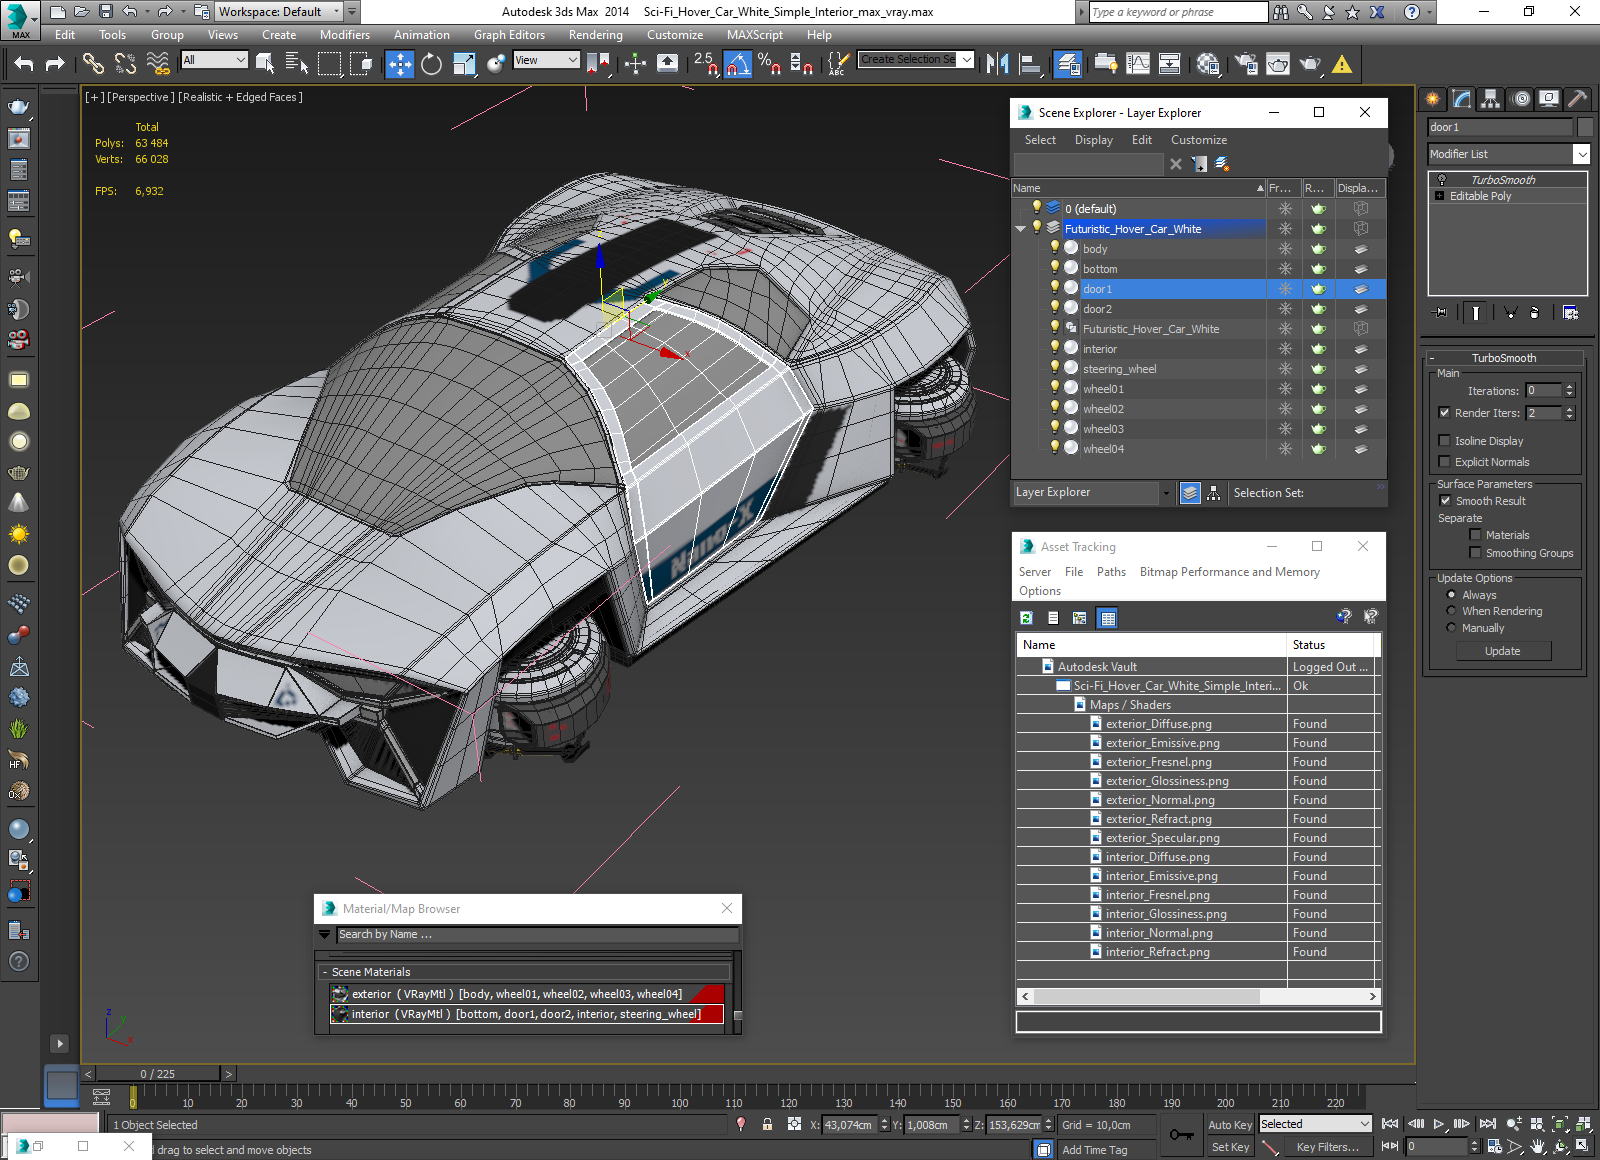Click the Redo arrow in main toolbar

coord(55,64)
